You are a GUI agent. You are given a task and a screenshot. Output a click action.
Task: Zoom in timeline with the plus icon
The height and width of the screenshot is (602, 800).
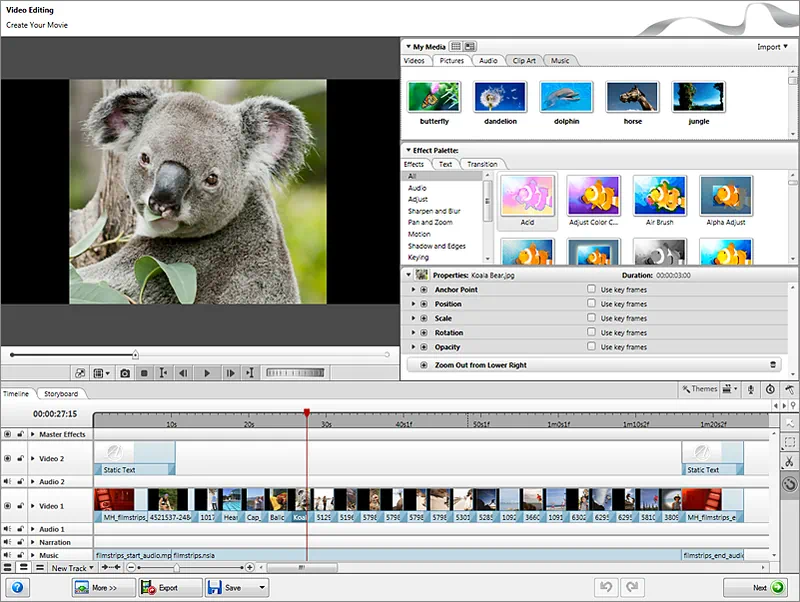point(249,567)
